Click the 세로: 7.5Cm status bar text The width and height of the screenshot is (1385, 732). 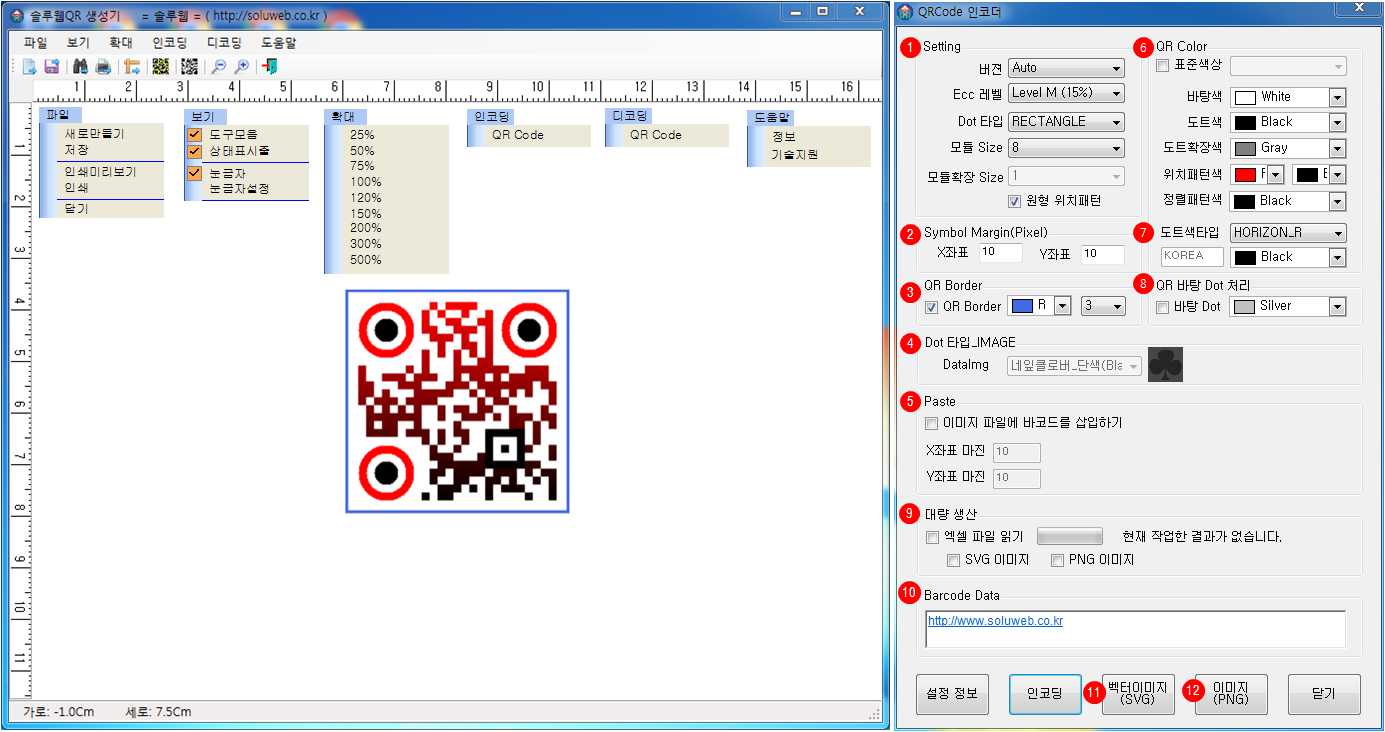click(x=158, y=712)
